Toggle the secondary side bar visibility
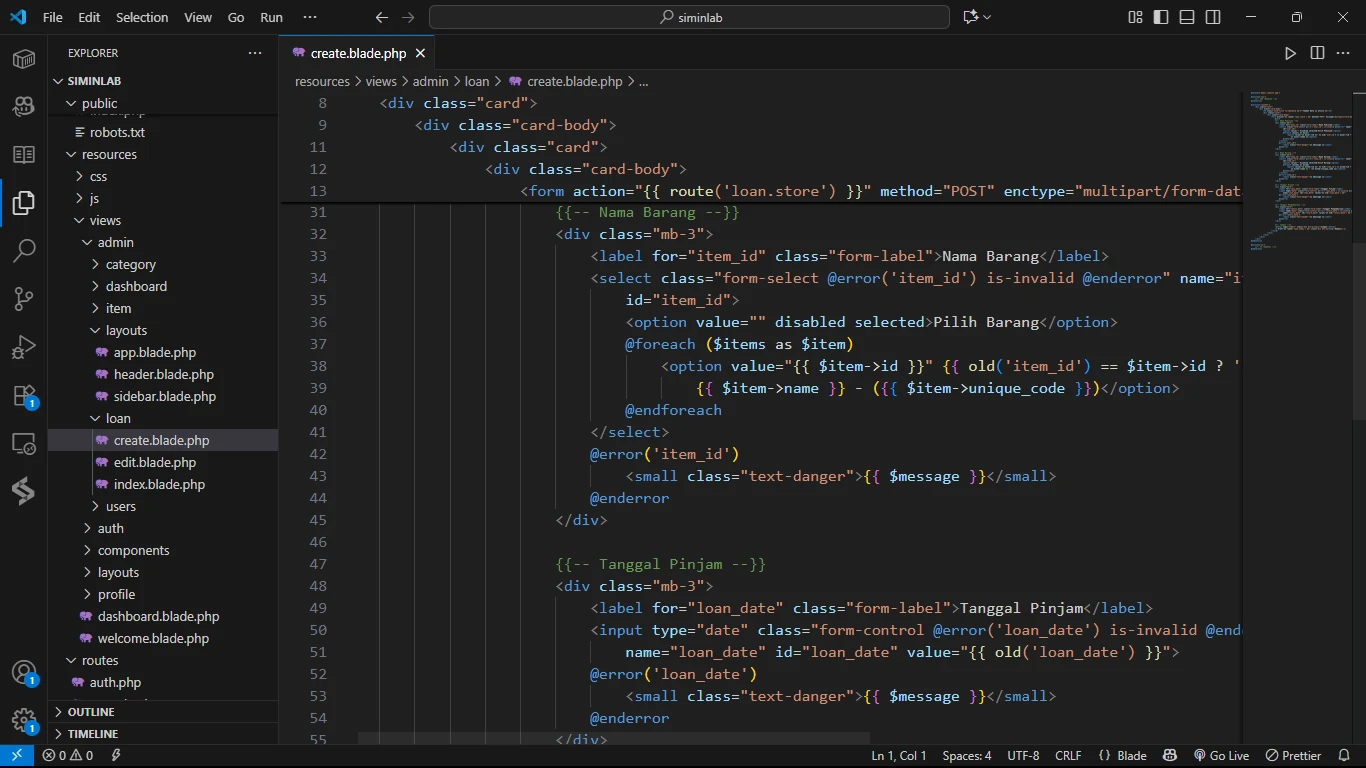Image resolution: width=1366 pixels, height=768 pixels. pyautogui.click(x=1213, y=17)
